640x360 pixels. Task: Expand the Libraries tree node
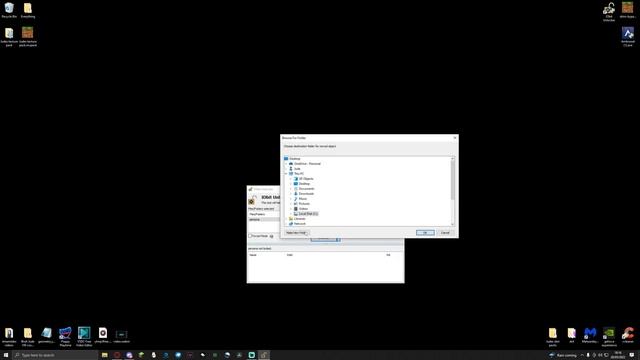point(286,219)
